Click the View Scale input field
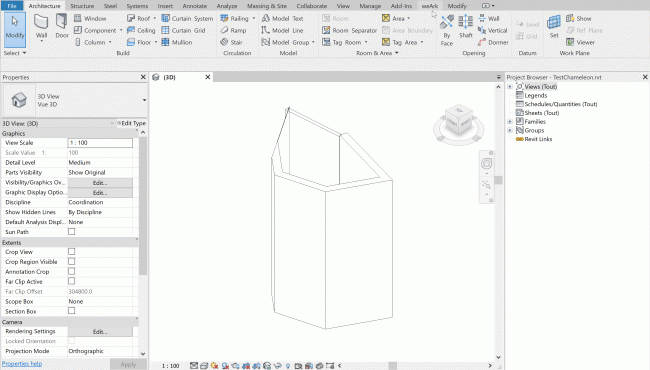 [100, 143]
